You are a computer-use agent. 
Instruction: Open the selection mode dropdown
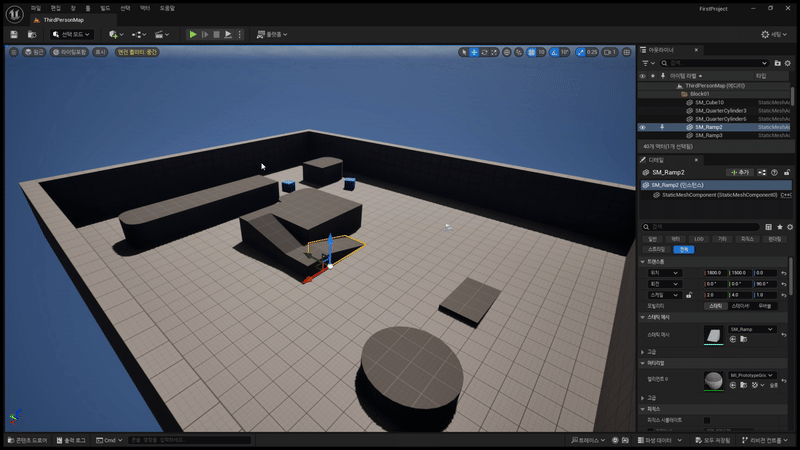tap(71, 34)
